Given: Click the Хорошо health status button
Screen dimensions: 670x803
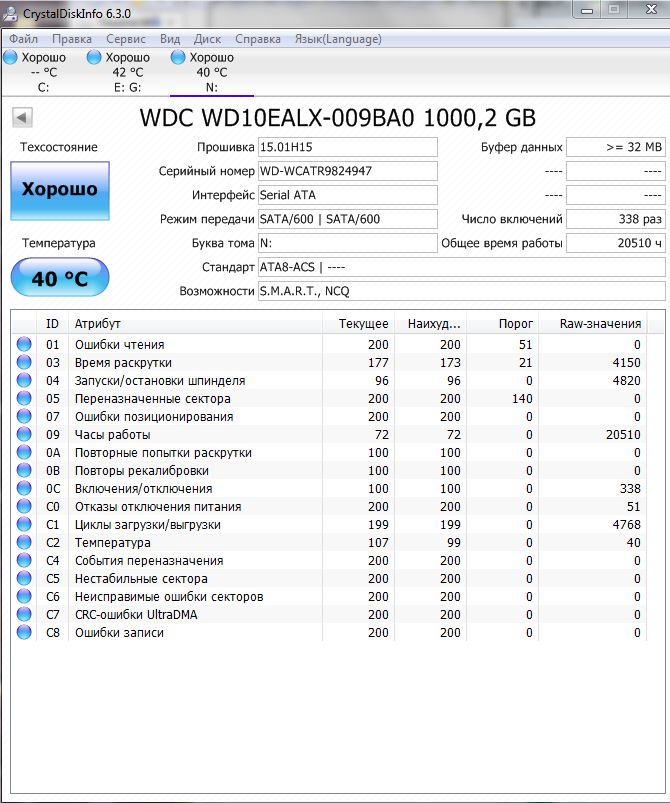Looking at the screenshot, I should click(60, 191).
